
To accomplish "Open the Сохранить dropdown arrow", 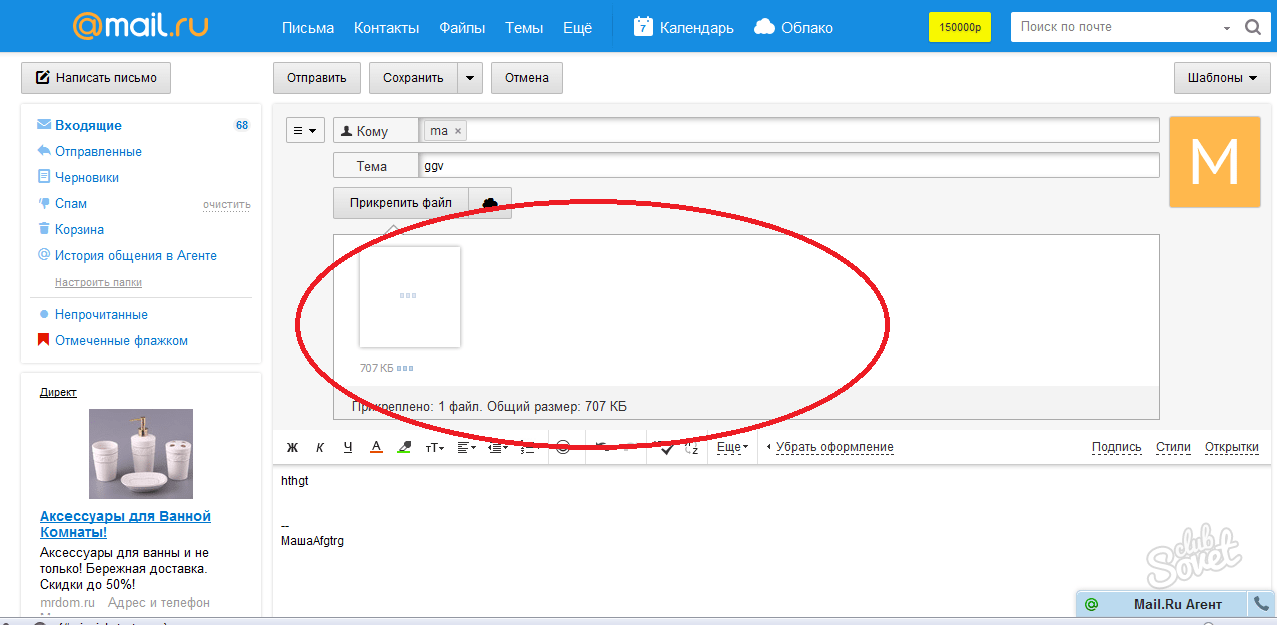I will pos(470,78).
